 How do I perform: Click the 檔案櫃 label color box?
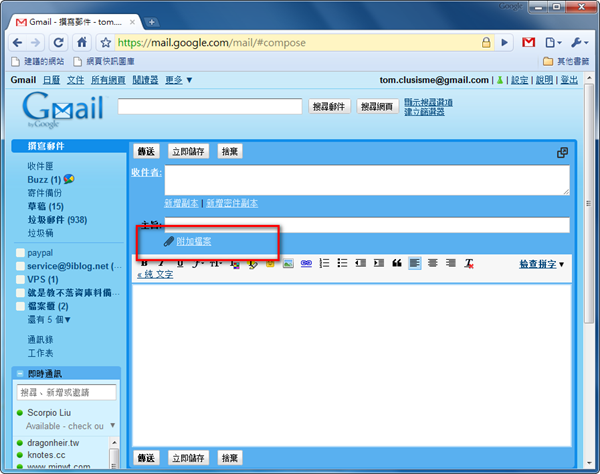coord(20,306)
